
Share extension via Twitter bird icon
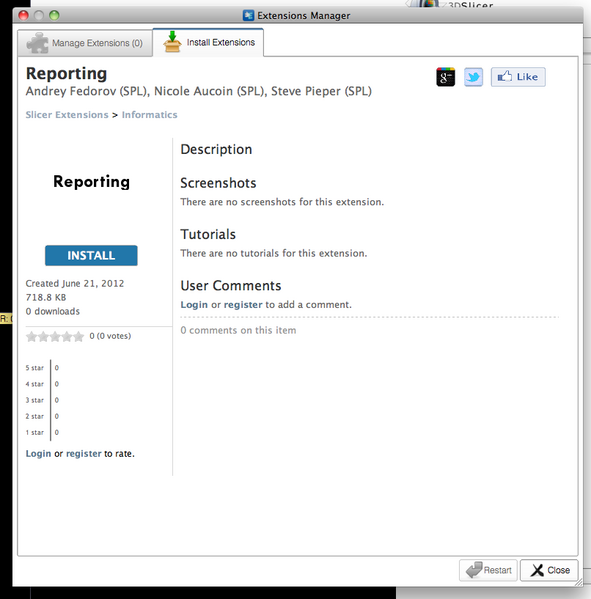[473, 77]
